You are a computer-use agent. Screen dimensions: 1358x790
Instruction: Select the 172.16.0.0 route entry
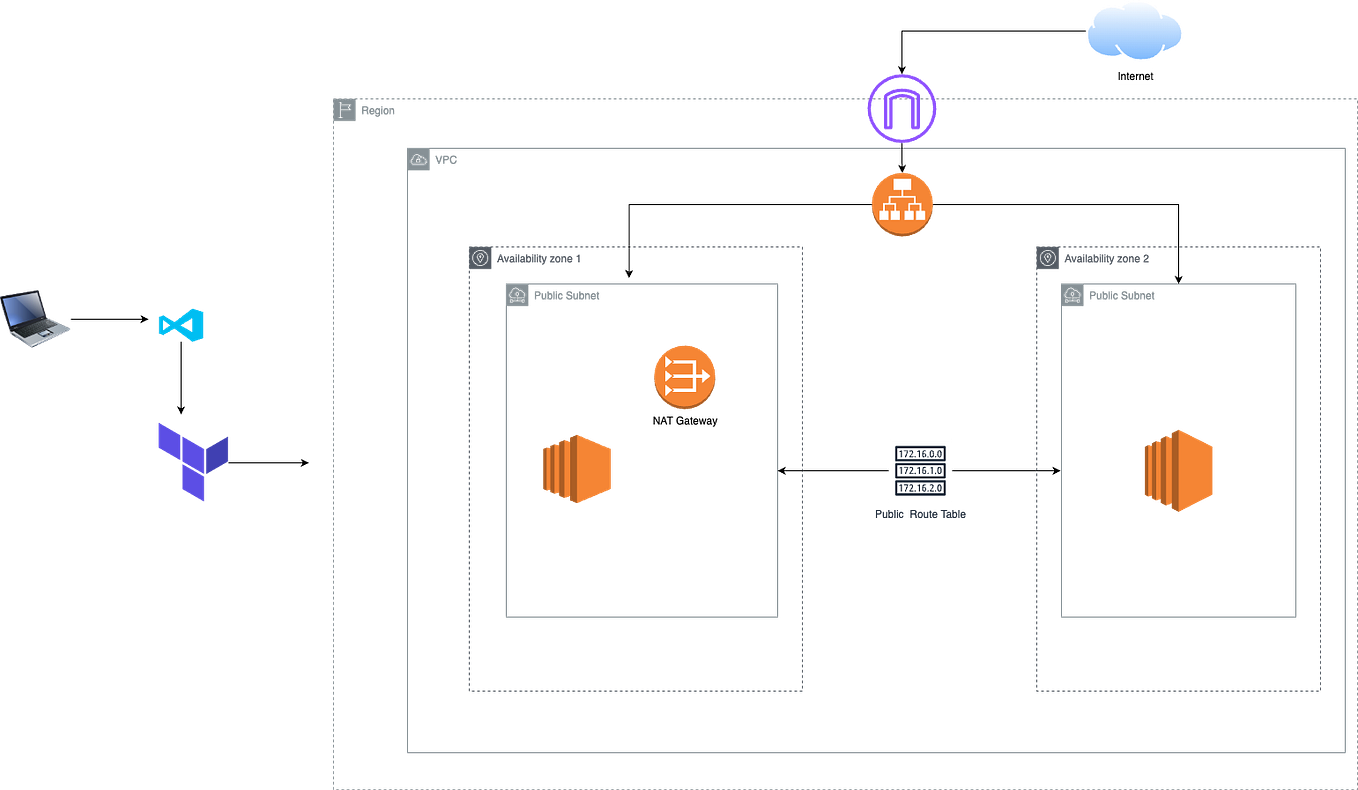[x=920, y=451]
